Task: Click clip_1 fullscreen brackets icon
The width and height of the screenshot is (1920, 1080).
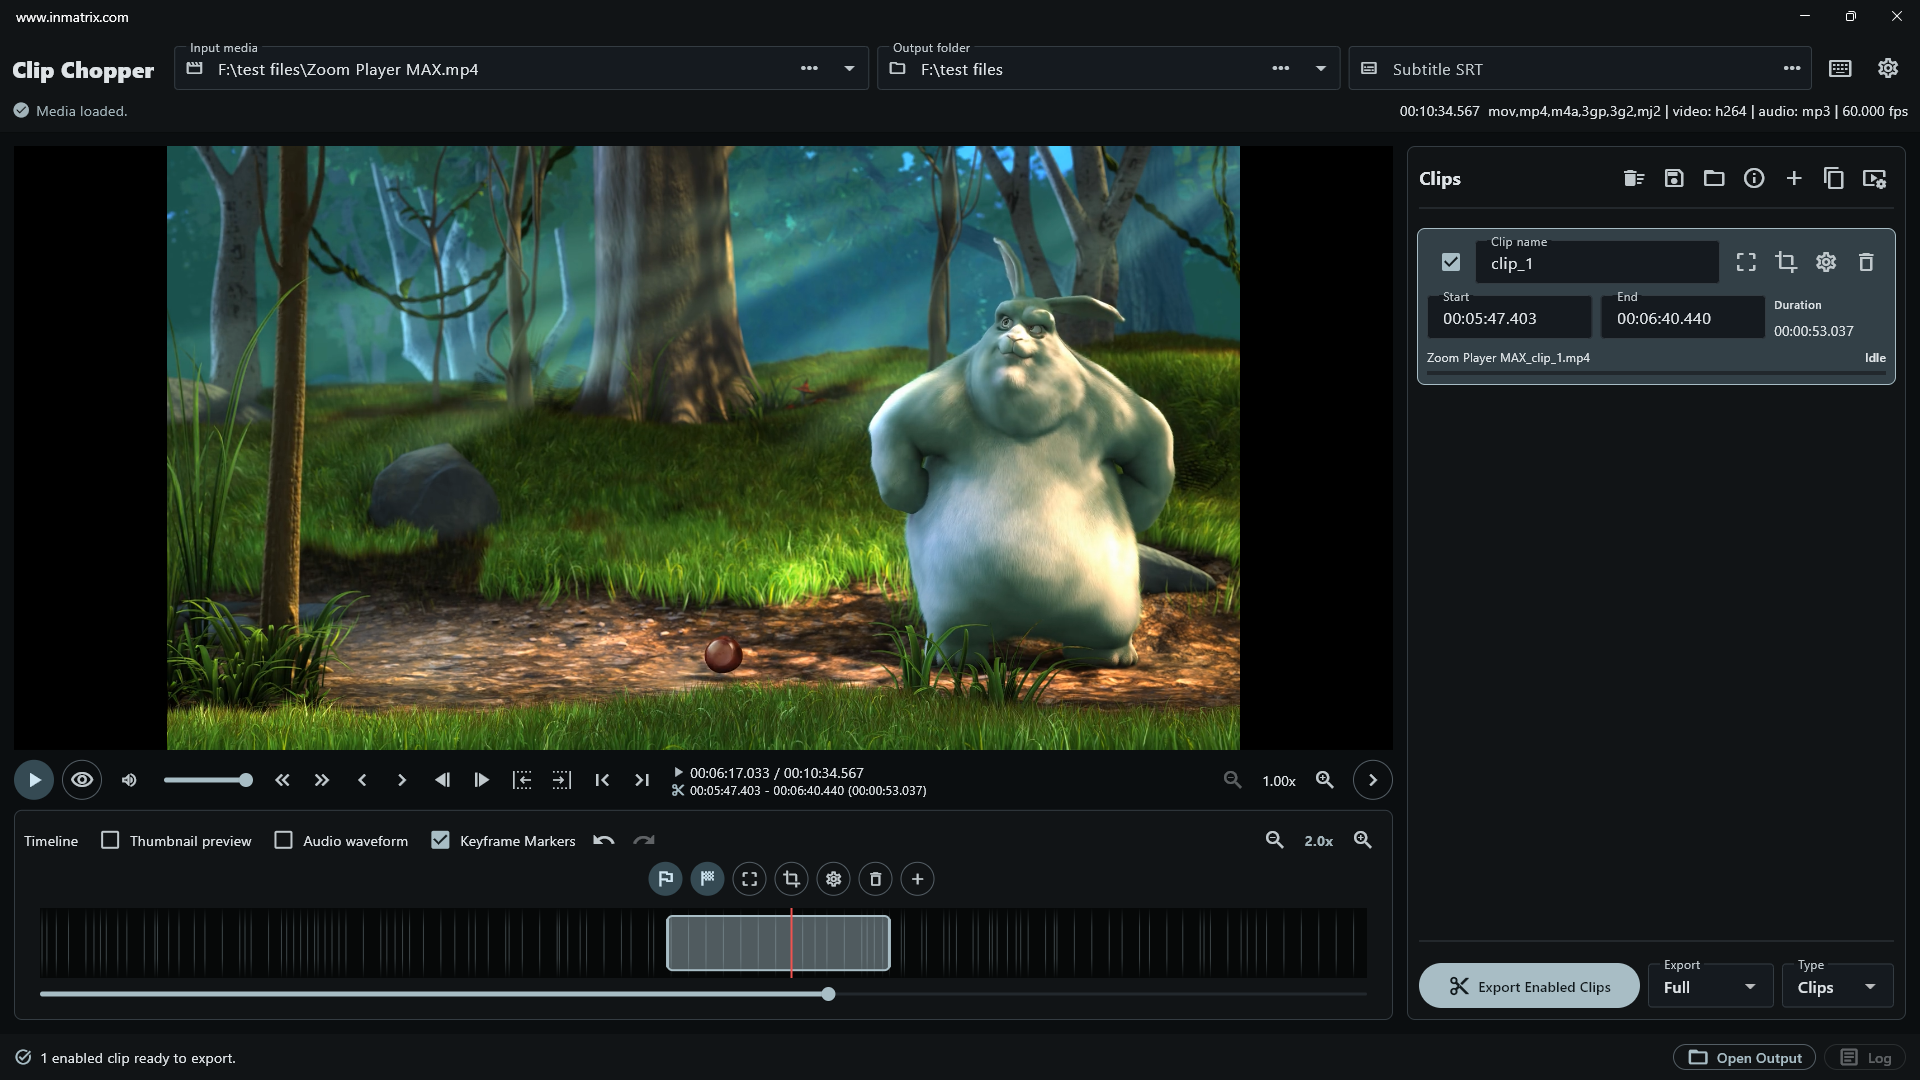Action: tap(1746, 262)
